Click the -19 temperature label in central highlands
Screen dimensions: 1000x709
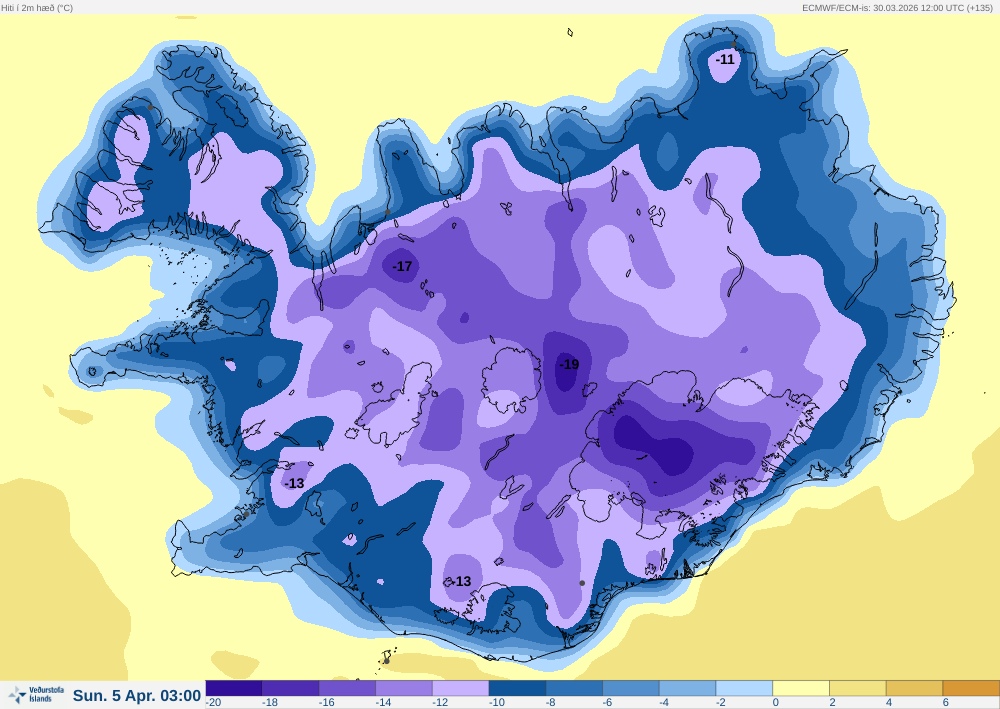tap(569, 364)
